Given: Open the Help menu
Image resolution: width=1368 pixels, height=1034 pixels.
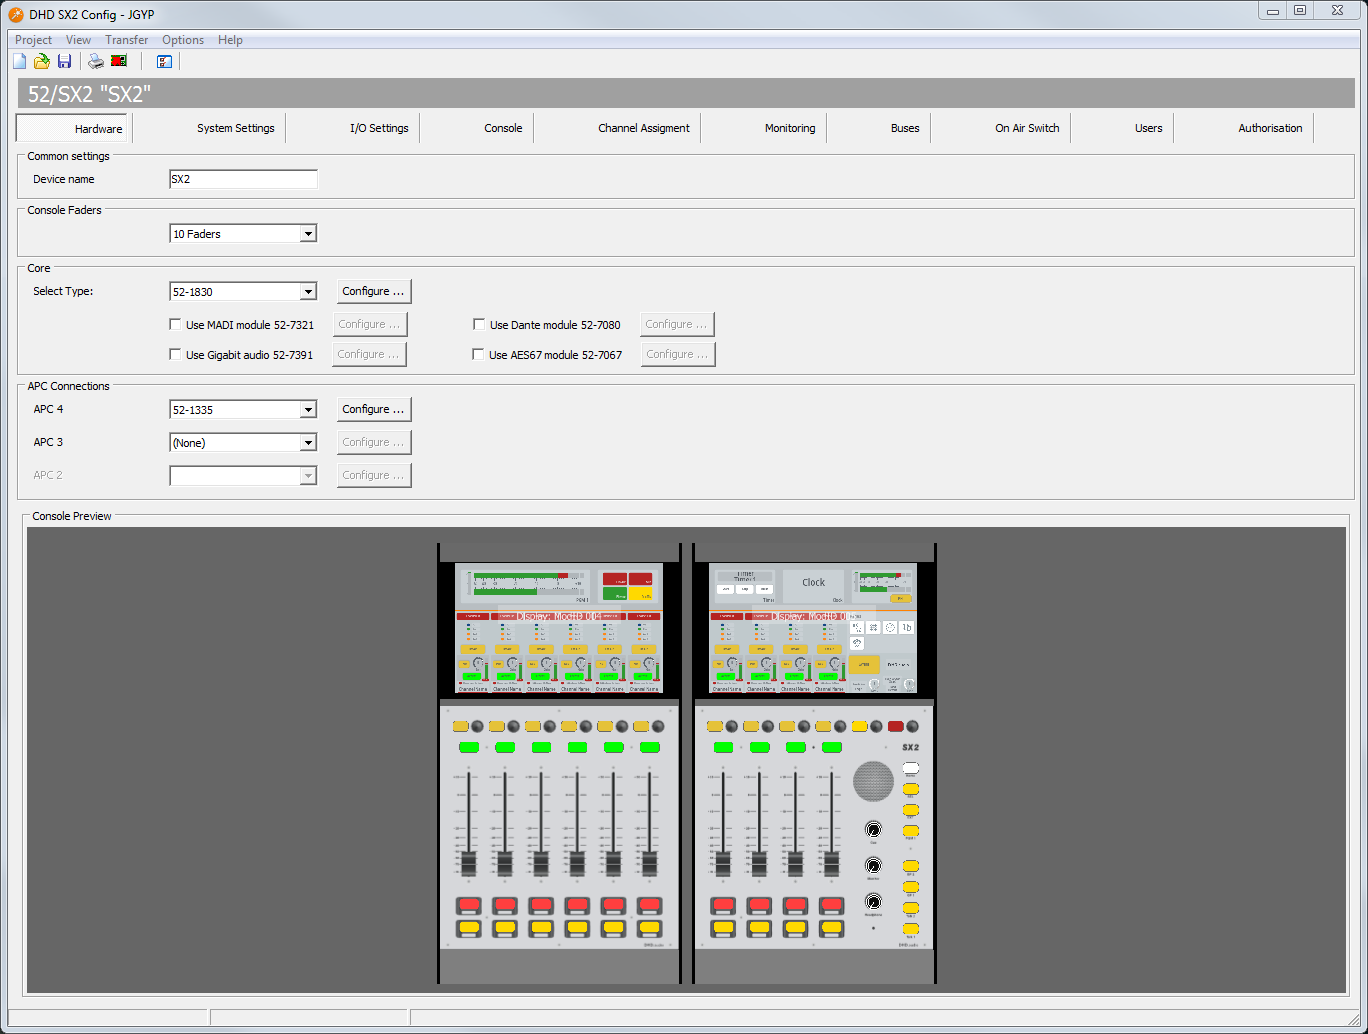Looking at the screenshot, I should [x=230, y=40].
